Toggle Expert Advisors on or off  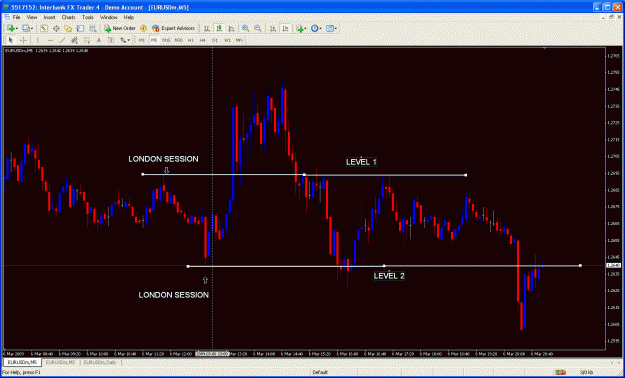coord(173,28)
